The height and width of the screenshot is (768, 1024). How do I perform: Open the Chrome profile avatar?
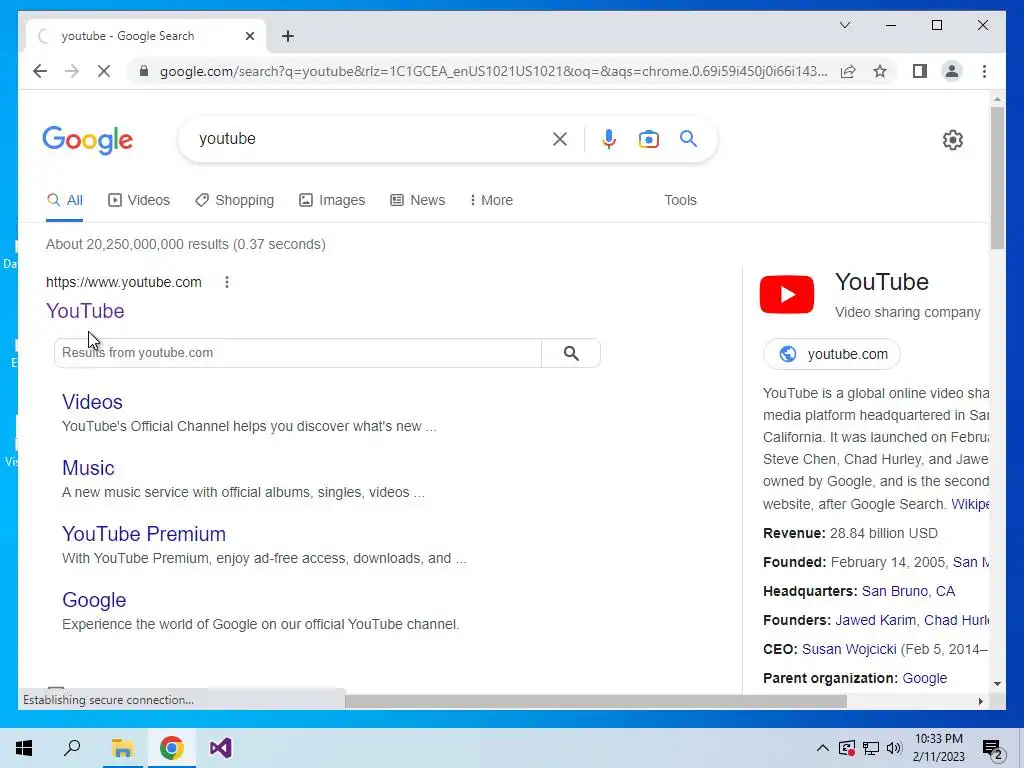pyautogui.click(x=952, y=71)
